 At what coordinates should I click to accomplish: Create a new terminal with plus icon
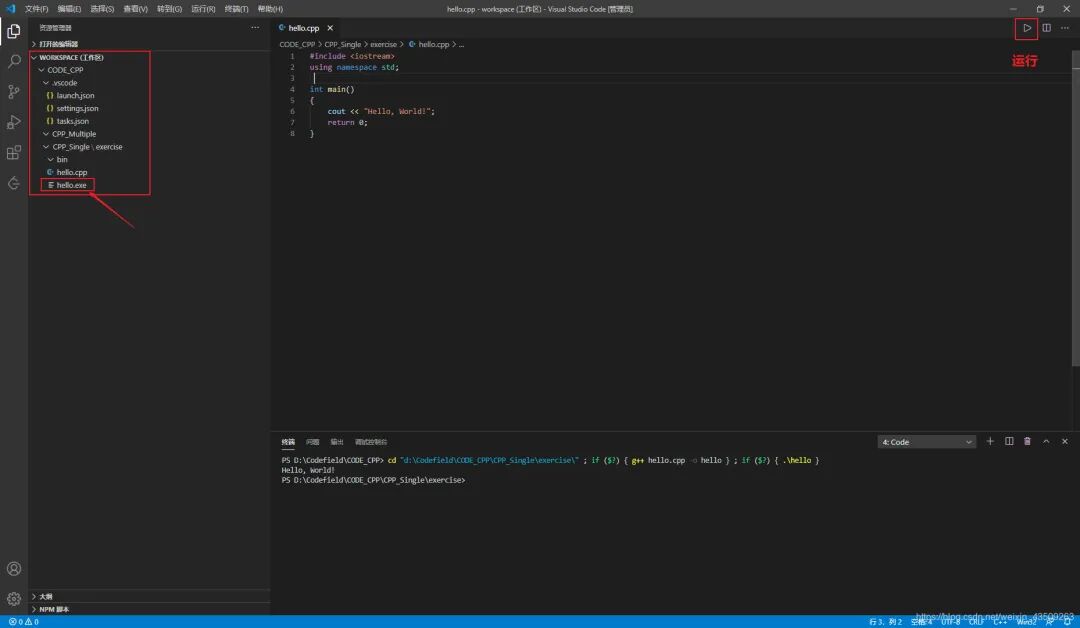(990, 441)
